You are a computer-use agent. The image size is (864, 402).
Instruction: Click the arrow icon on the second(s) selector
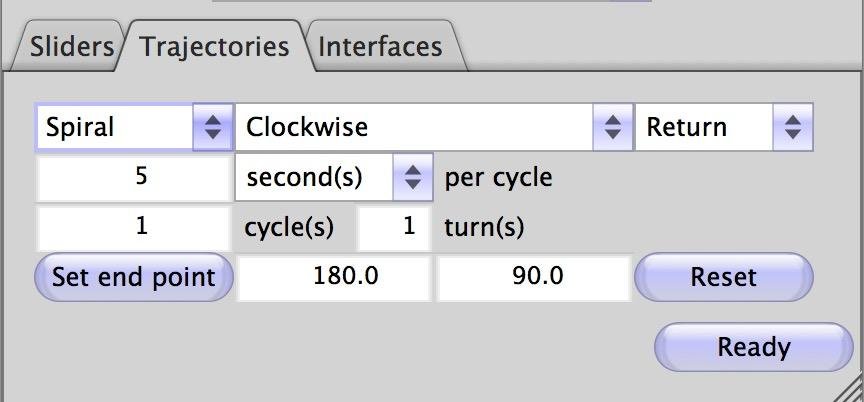412,178
